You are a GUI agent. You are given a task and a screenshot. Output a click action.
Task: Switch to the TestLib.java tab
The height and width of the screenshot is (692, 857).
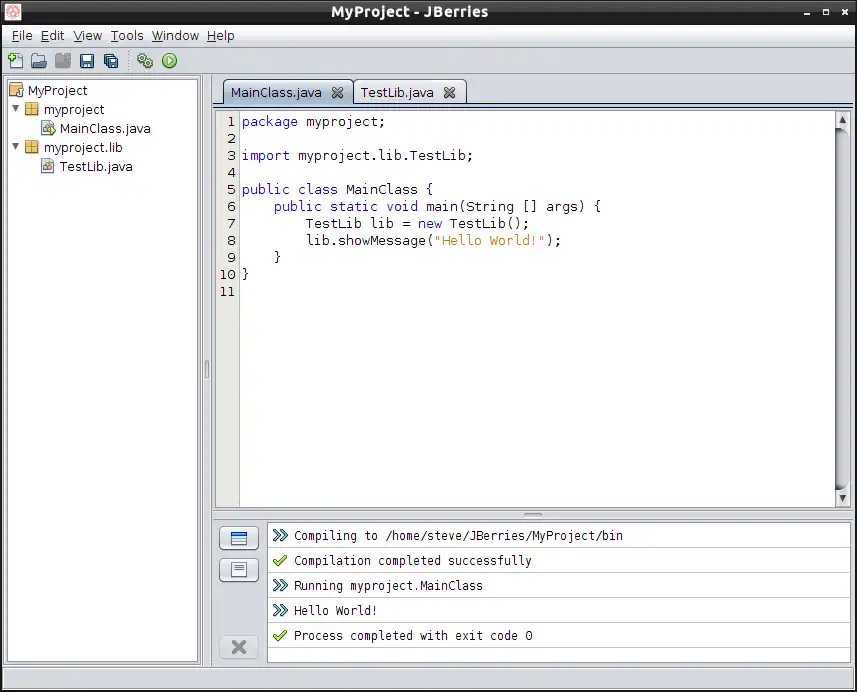[397, 92]
